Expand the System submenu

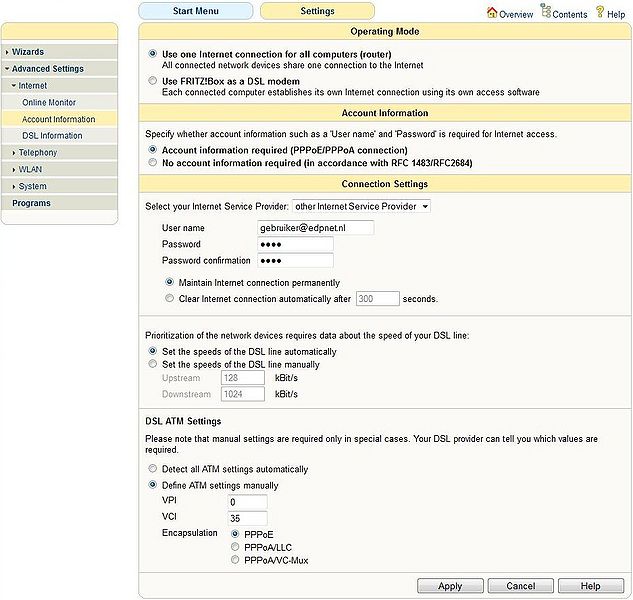(x=59, y=187)
